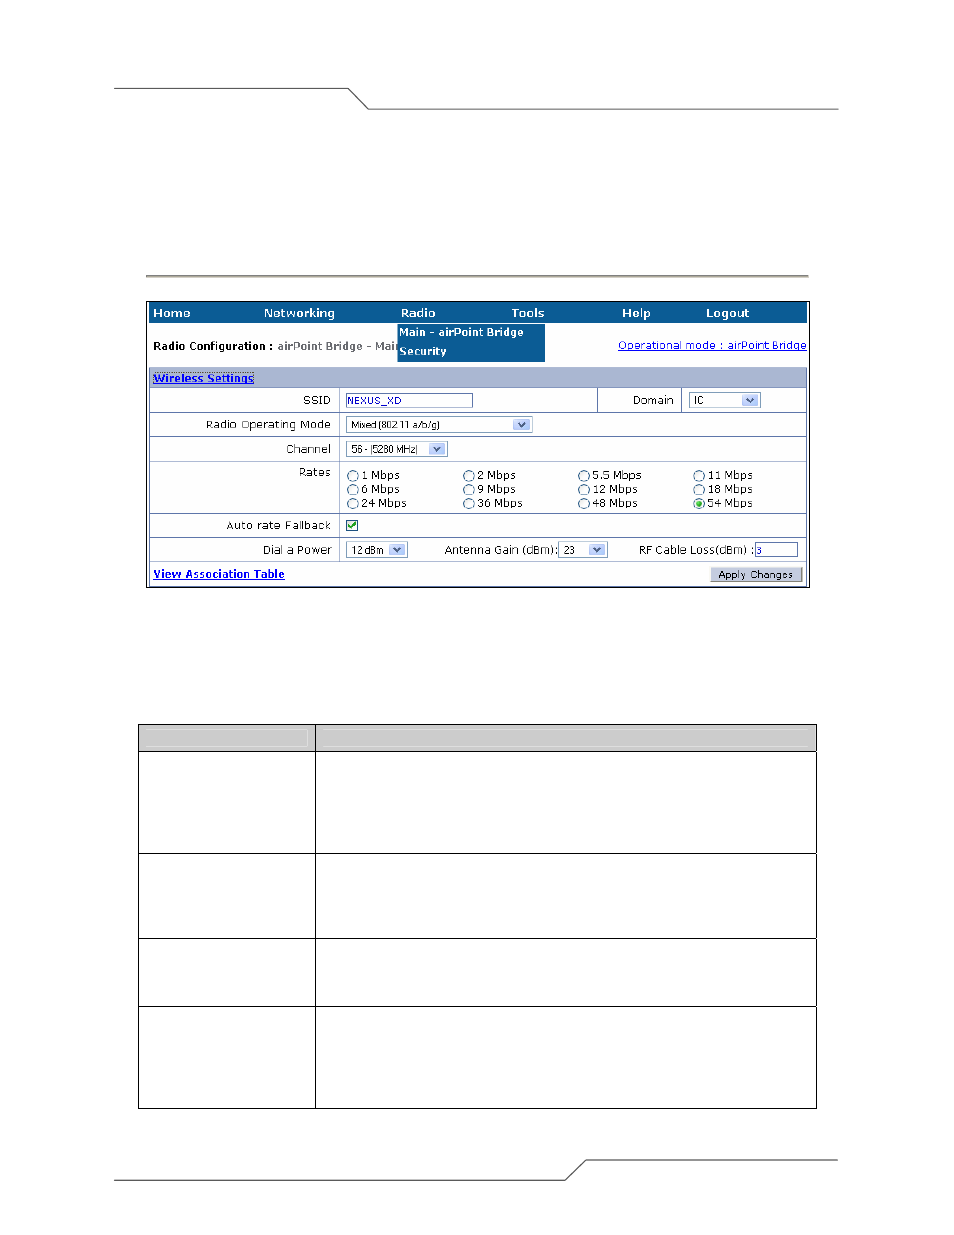Viewport: 954px width, 1235px height.
Task: Open the Wireless Settings link
Action: click(203, 378)
